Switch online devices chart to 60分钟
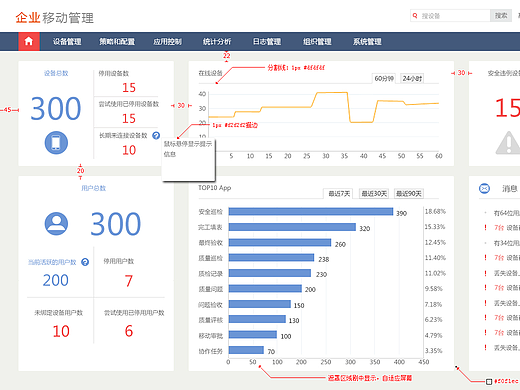520x390 pixels. pos(384,78)
